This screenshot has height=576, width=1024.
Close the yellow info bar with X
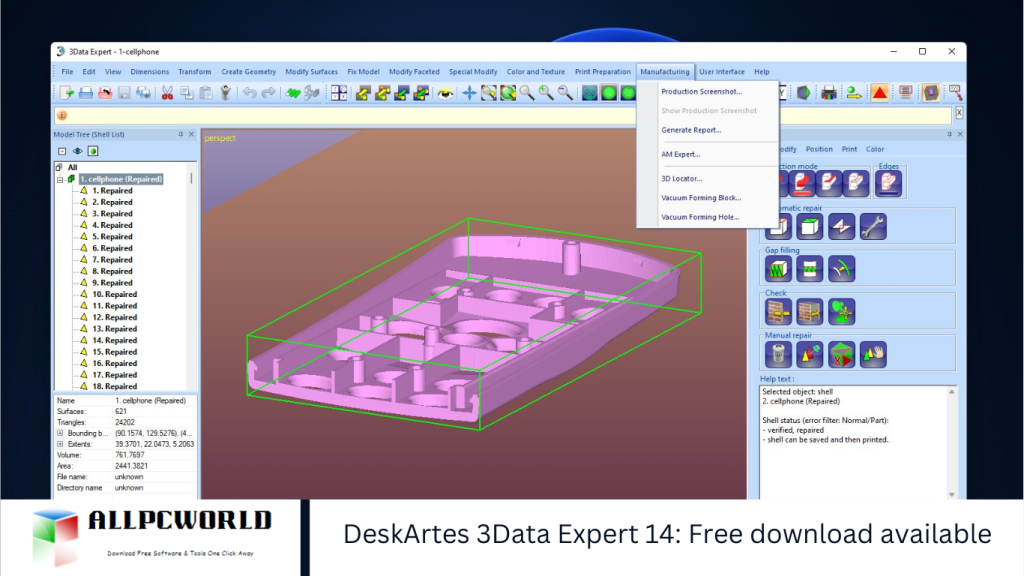click(x=959, y=113)
